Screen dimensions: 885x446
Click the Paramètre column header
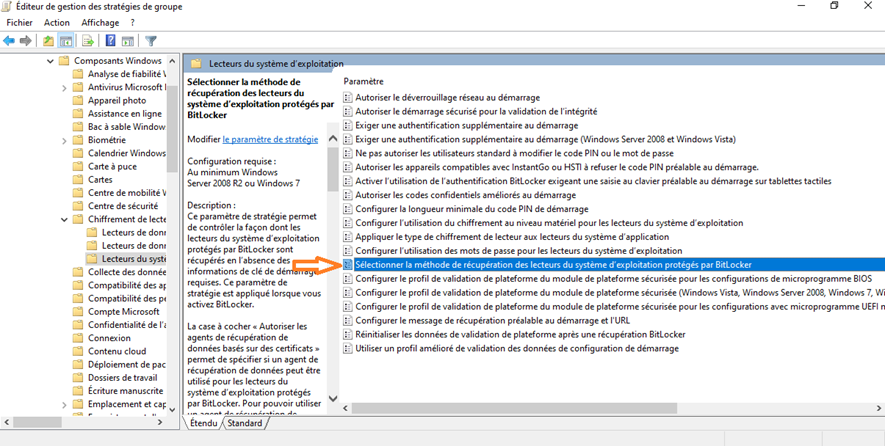click(x=363, y=82)
